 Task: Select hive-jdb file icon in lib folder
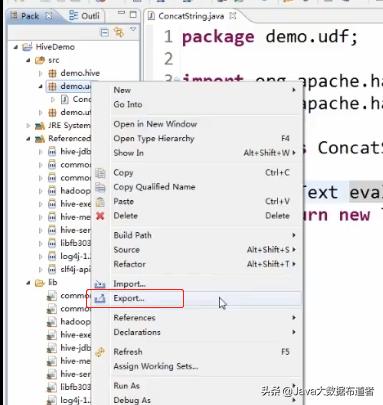point(52,348)
